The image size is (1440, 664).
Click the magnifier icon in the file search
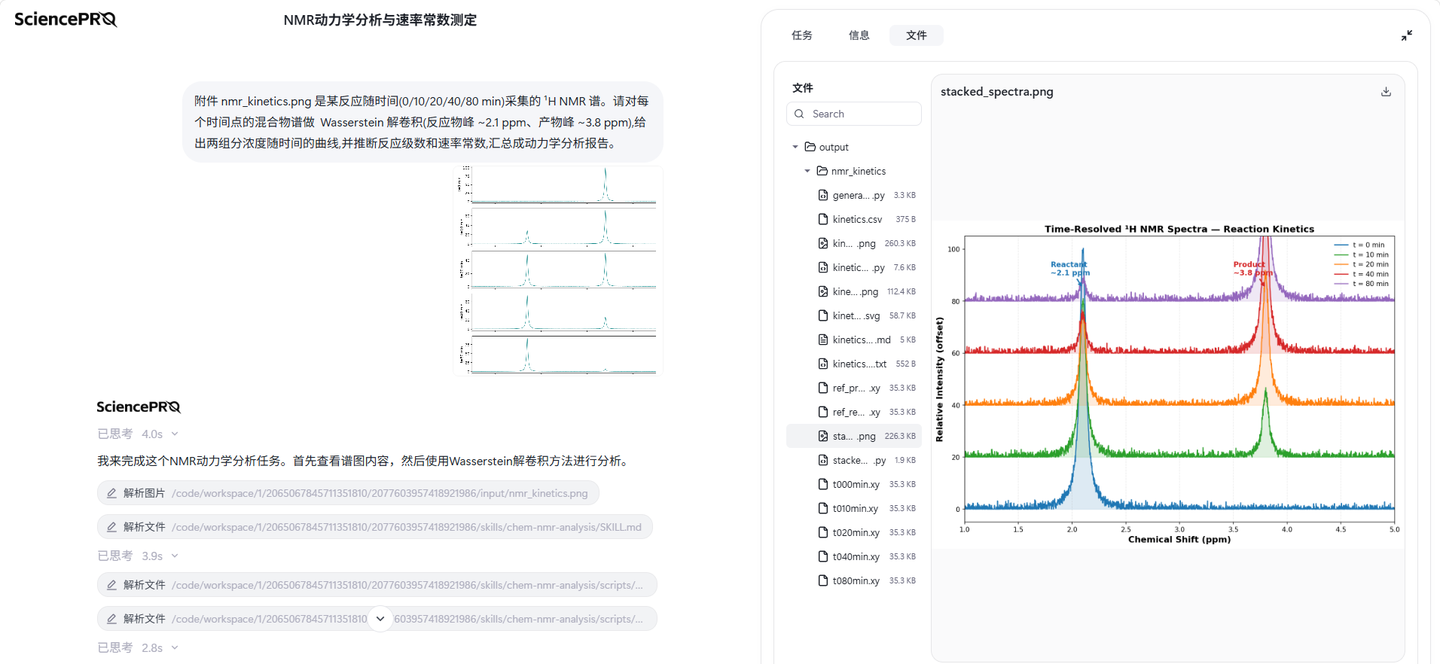800,114
